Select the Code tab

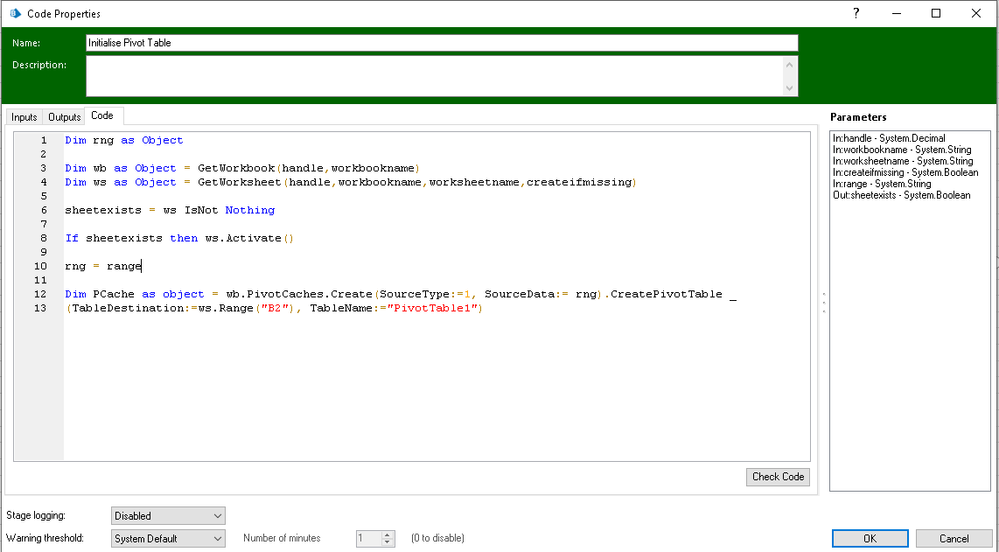point(102,116)
